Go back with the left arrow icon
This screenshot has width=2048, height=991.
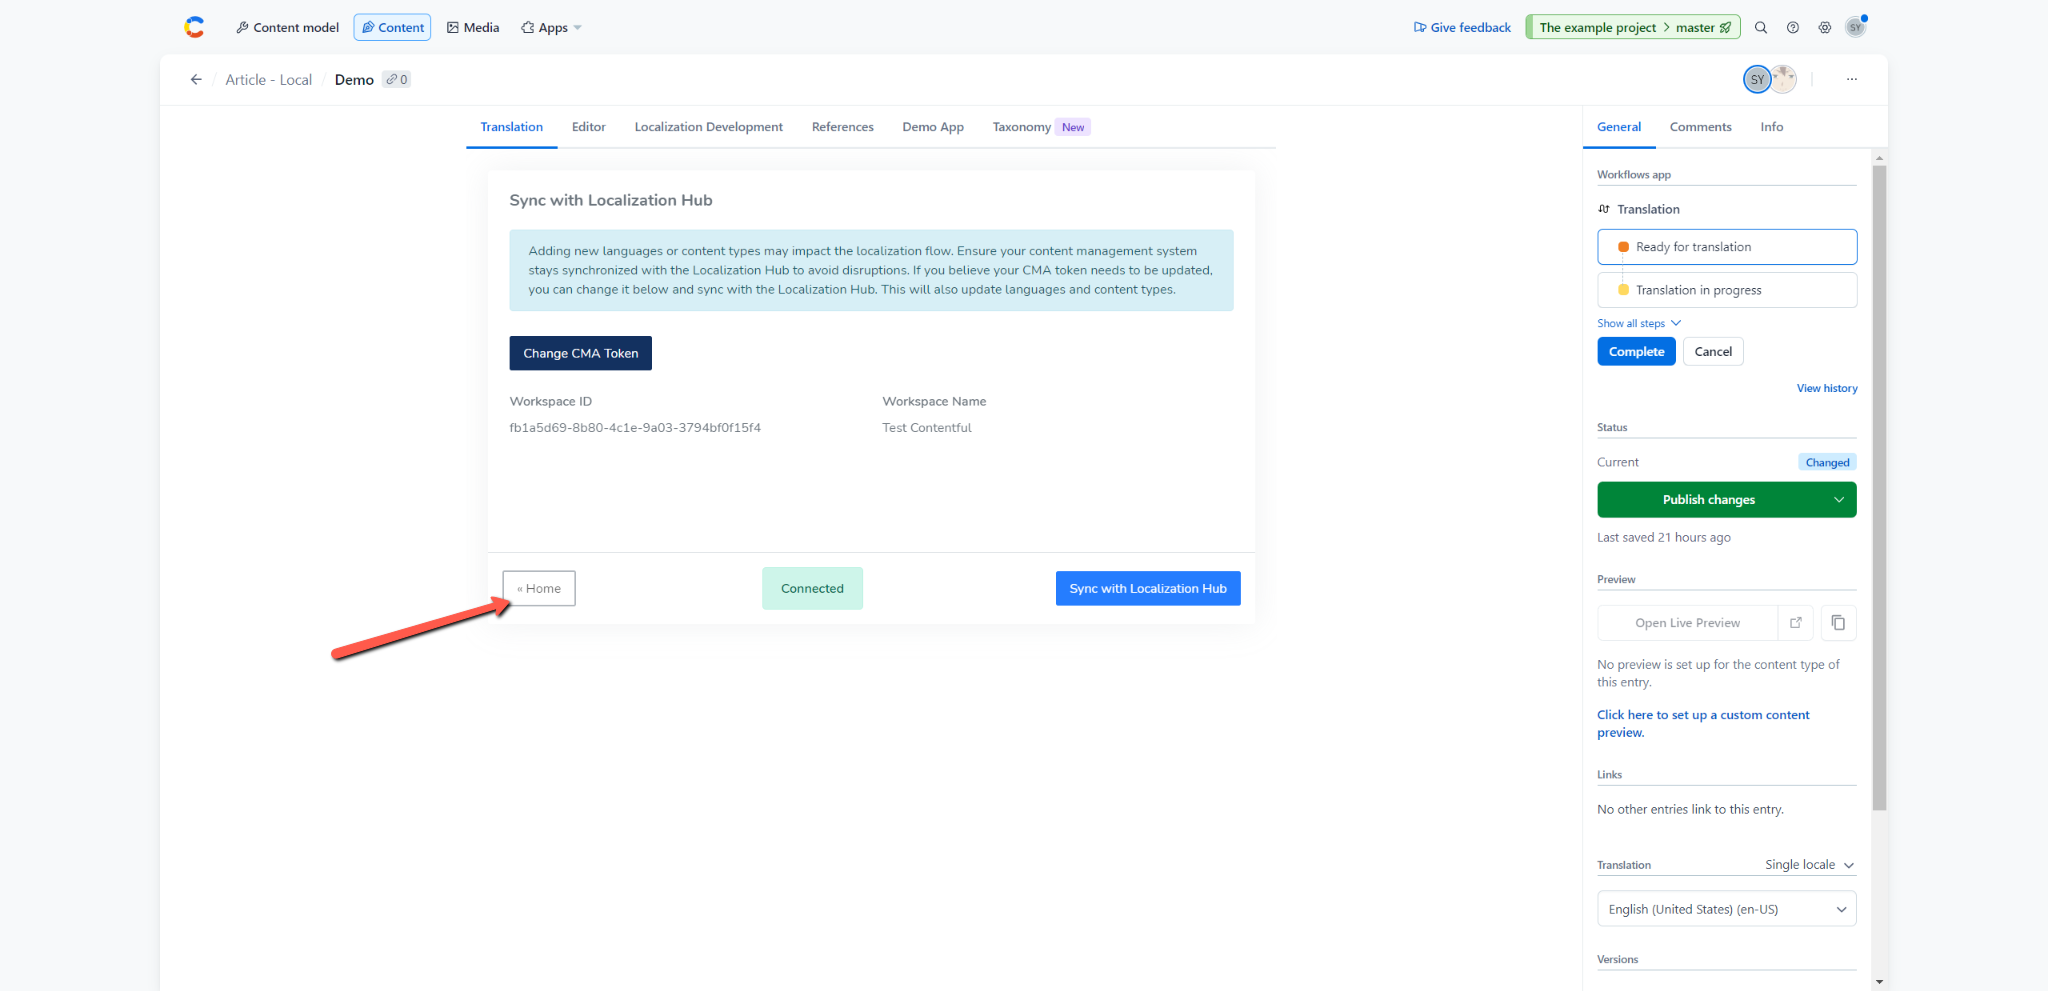[196, 80]
